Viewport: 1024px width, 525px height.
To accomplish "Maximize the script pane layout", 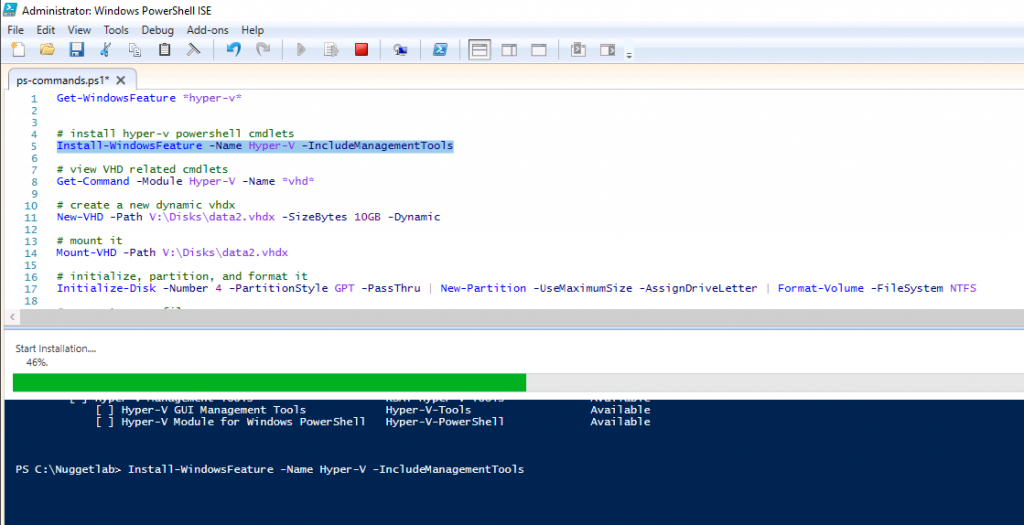I will [x=539, y=50].
